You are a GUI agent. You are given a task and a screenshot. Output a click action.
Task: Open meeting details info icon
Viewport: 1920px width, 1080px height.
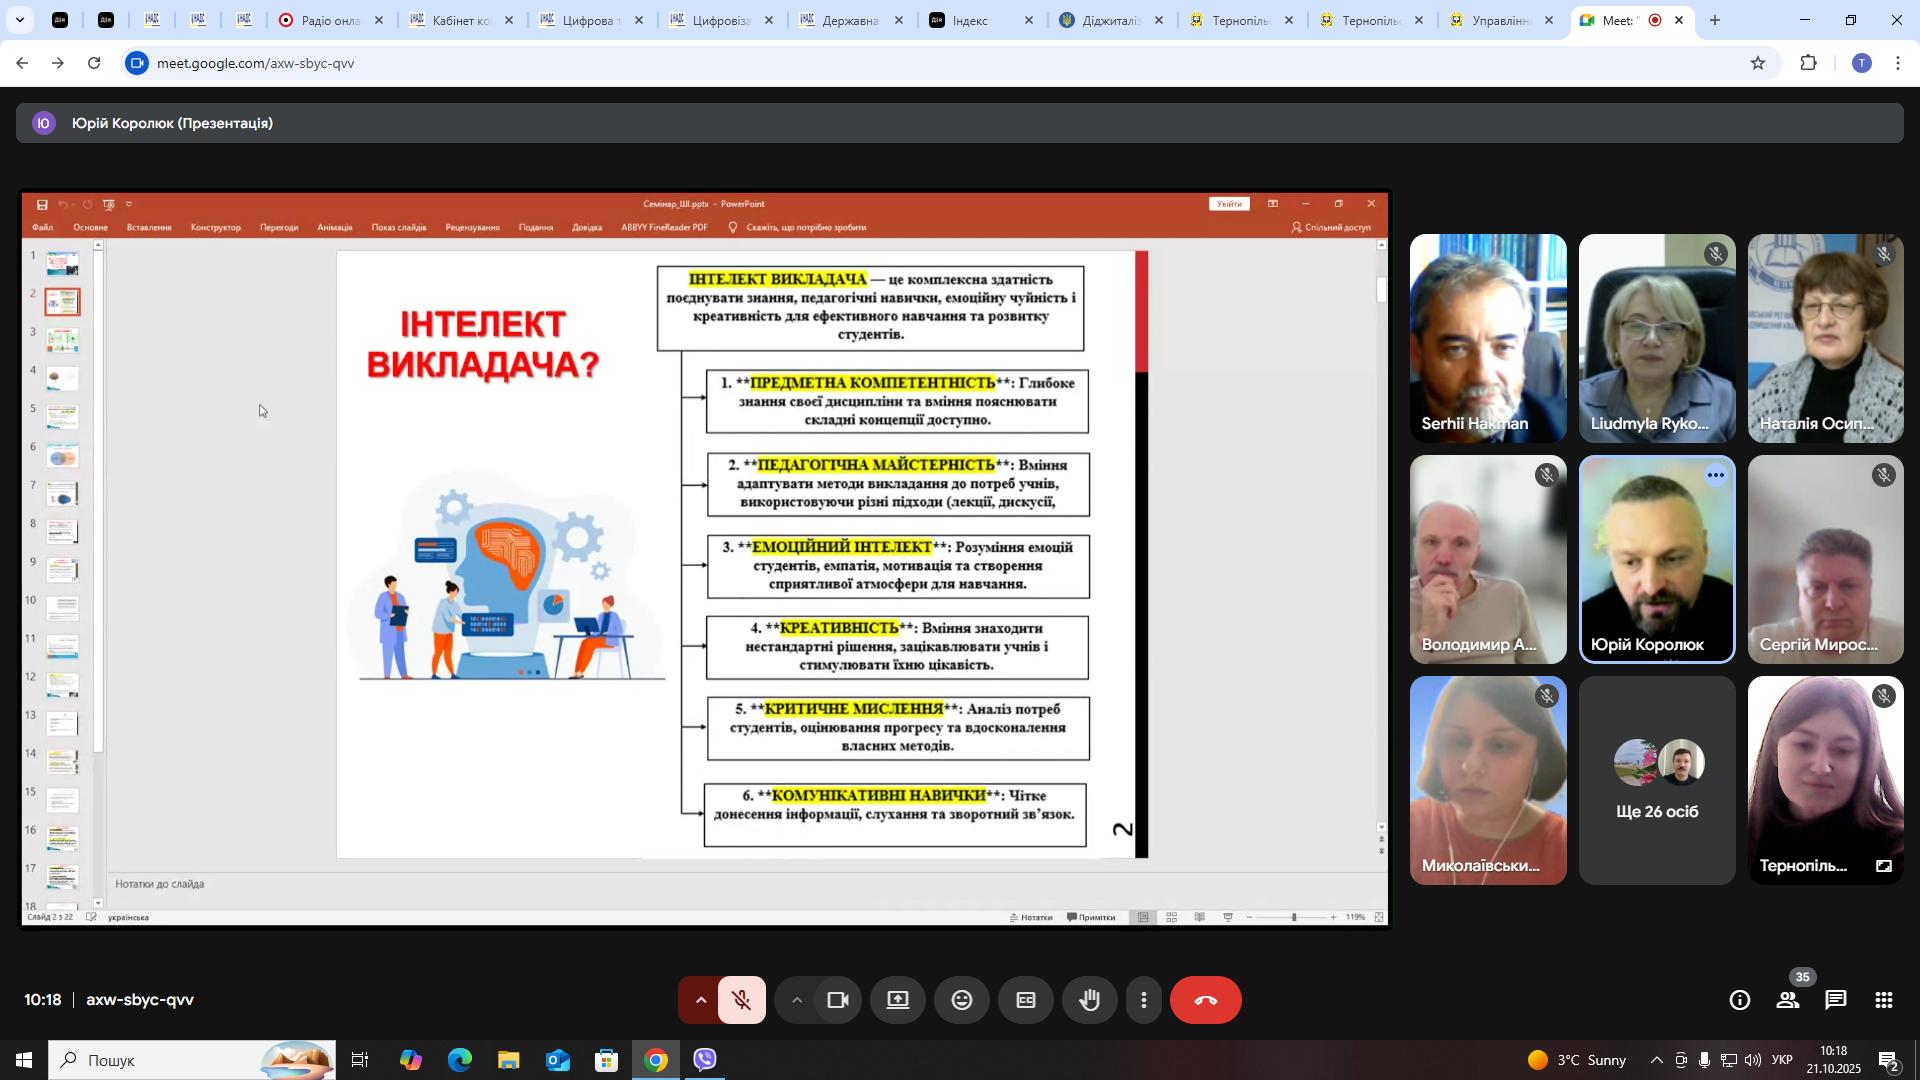(1740, 1001)
